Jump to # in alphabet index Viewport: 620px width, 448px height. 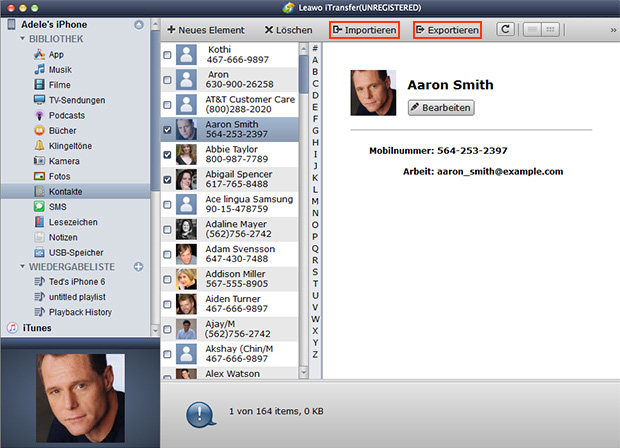tap(315, 48)
